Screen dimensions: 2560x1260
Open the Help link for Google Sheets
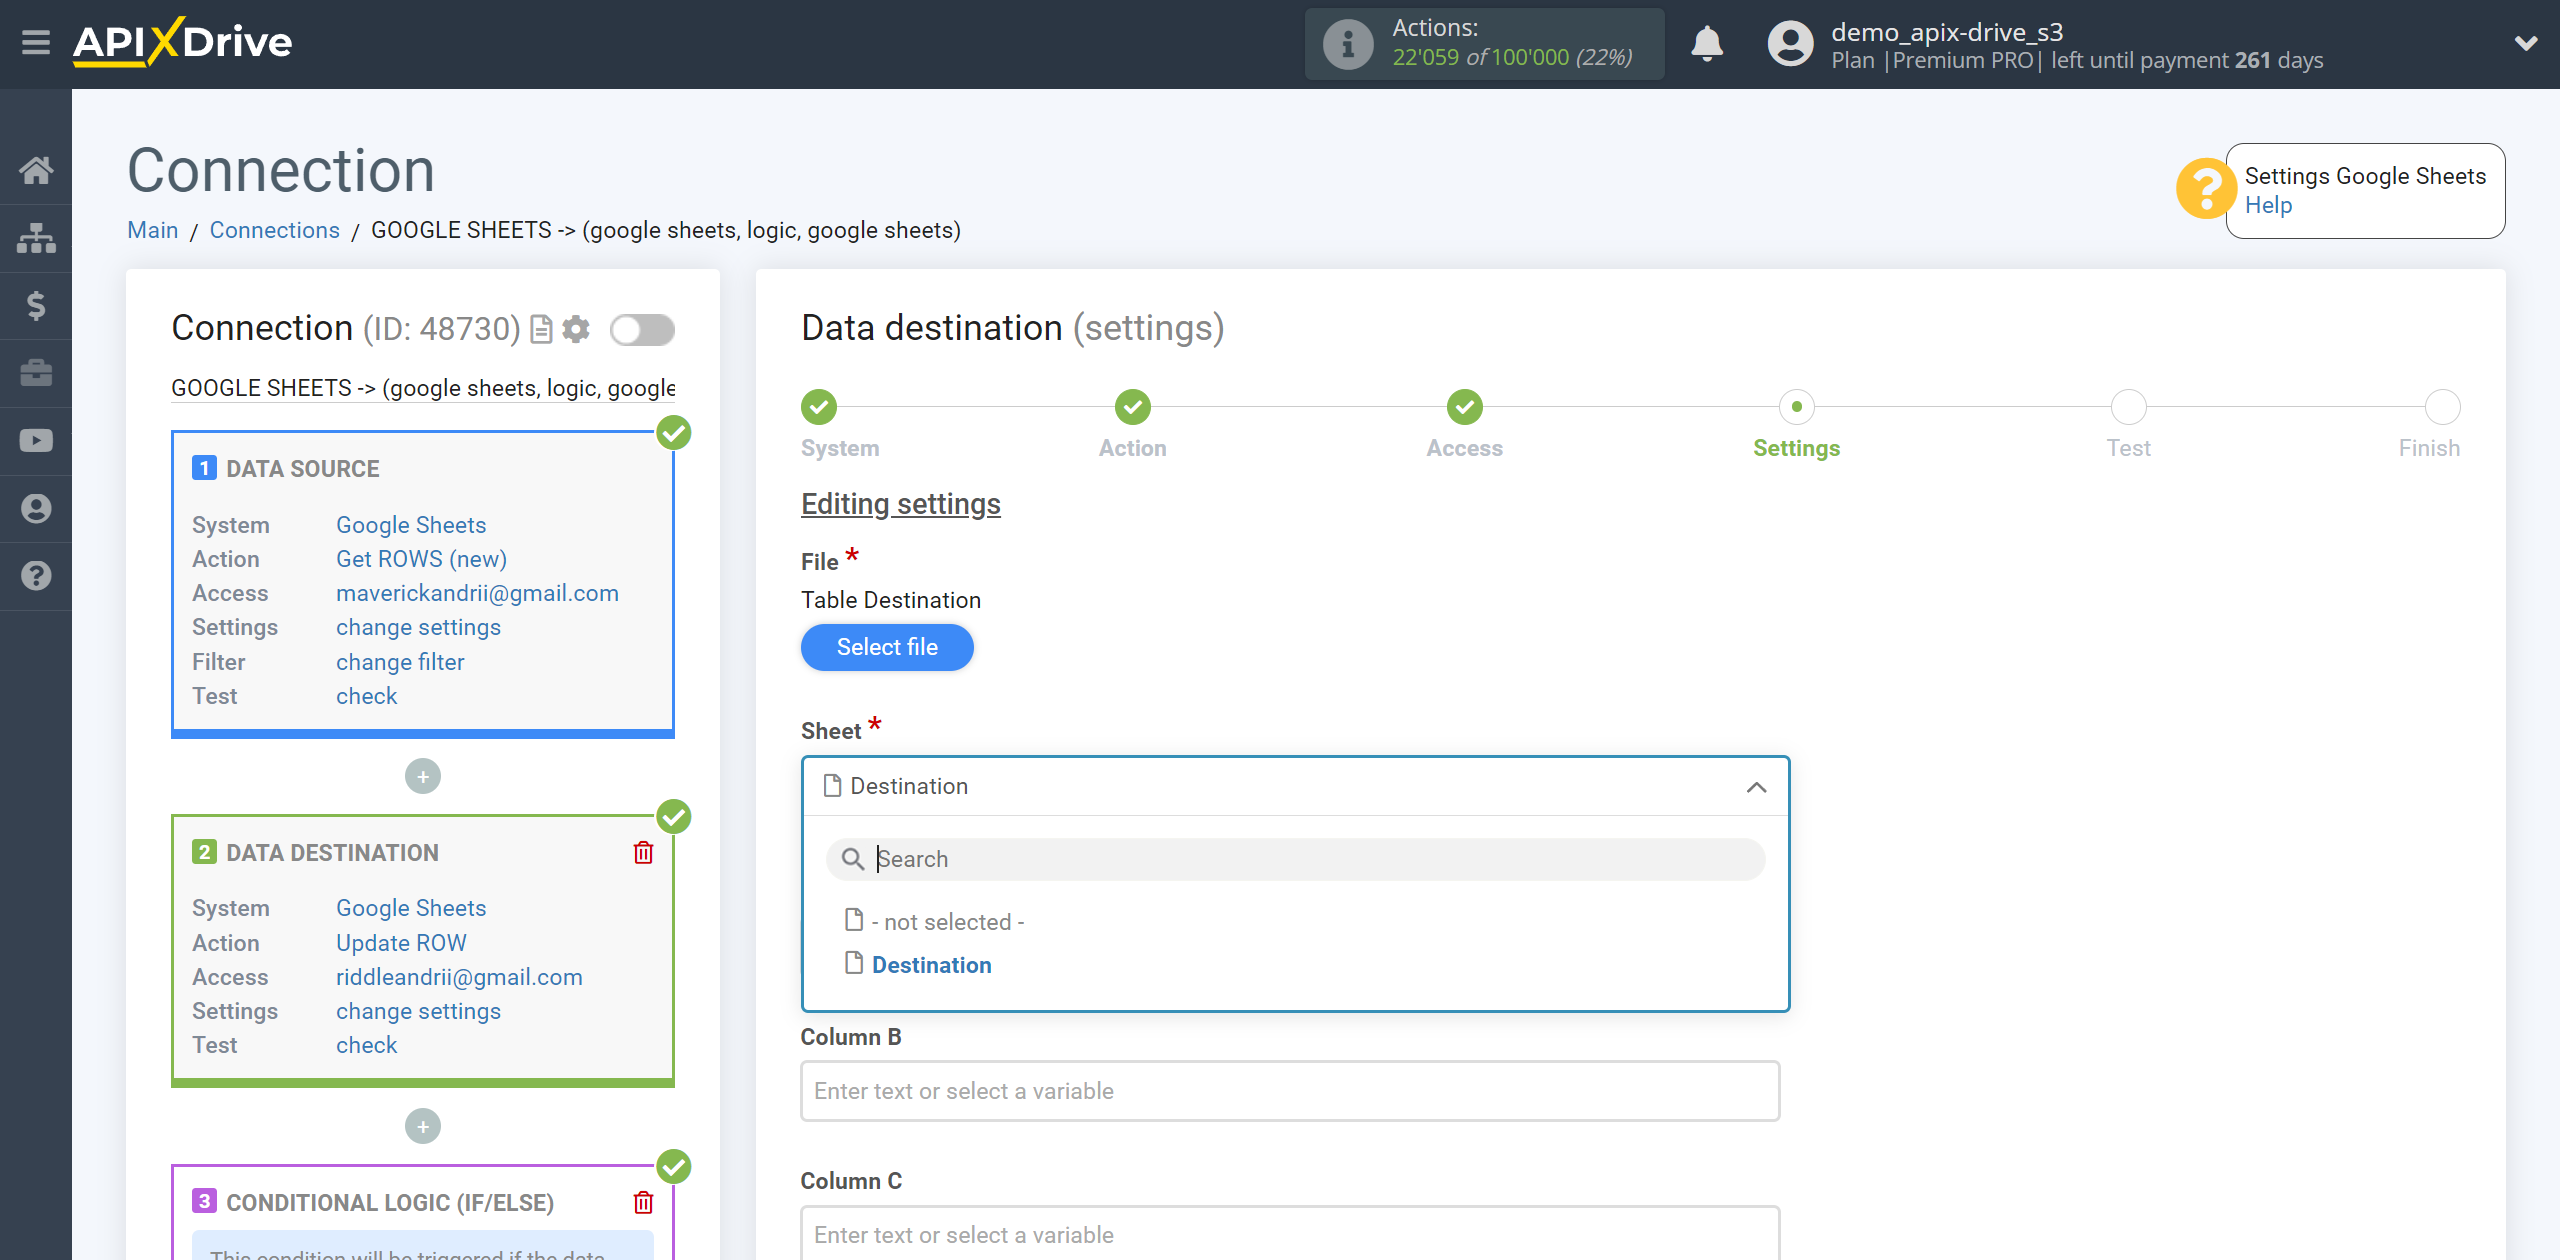(x=2268, y=205)
